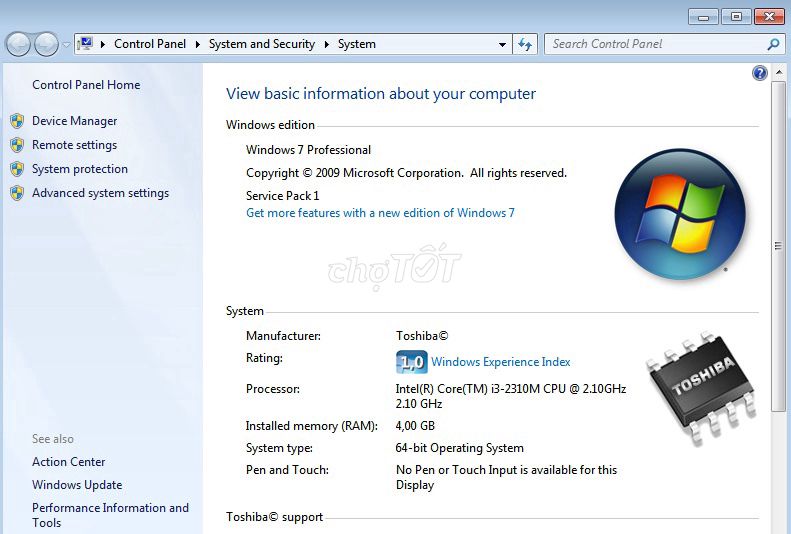Image resolution: width=791 pixels, height=534 pixels.
Task: Click the Forward navigation arrow button
Action: click(46, 44)
